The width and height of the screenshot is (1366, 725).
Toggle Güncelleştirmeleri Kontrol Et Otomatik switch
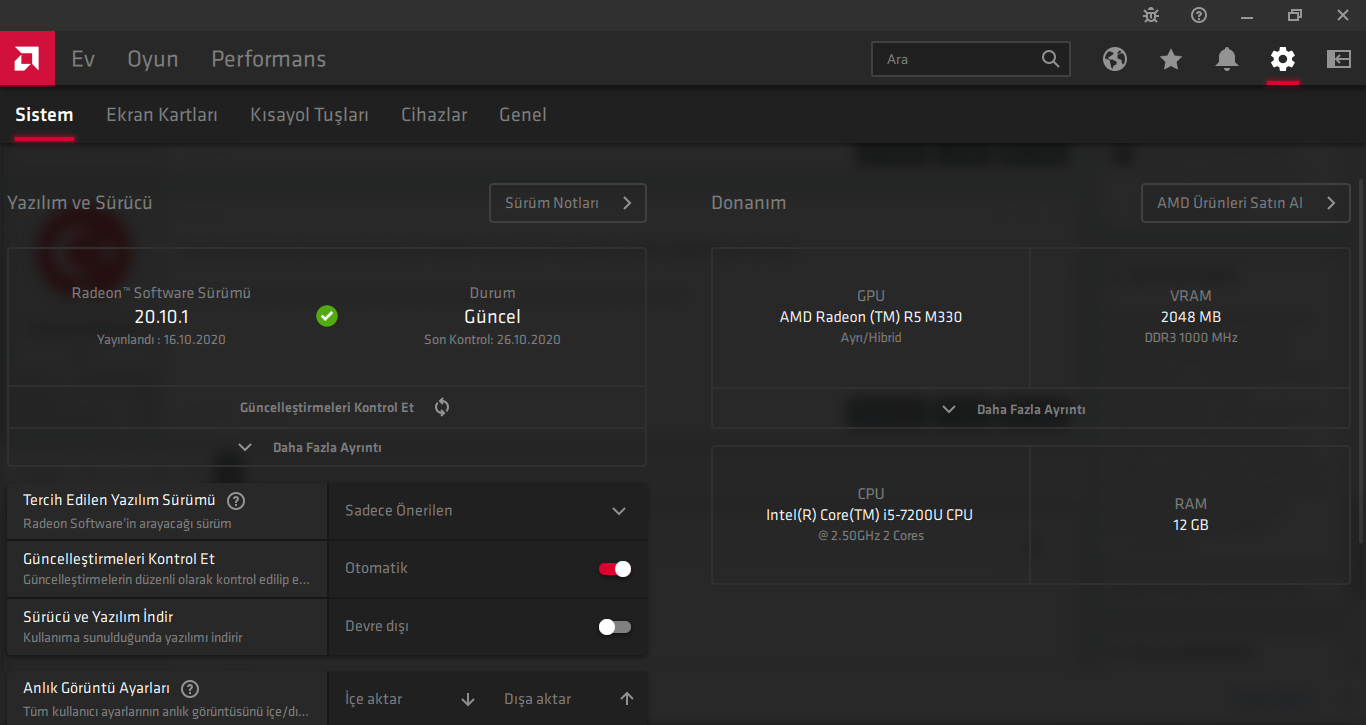pos(615,569)
